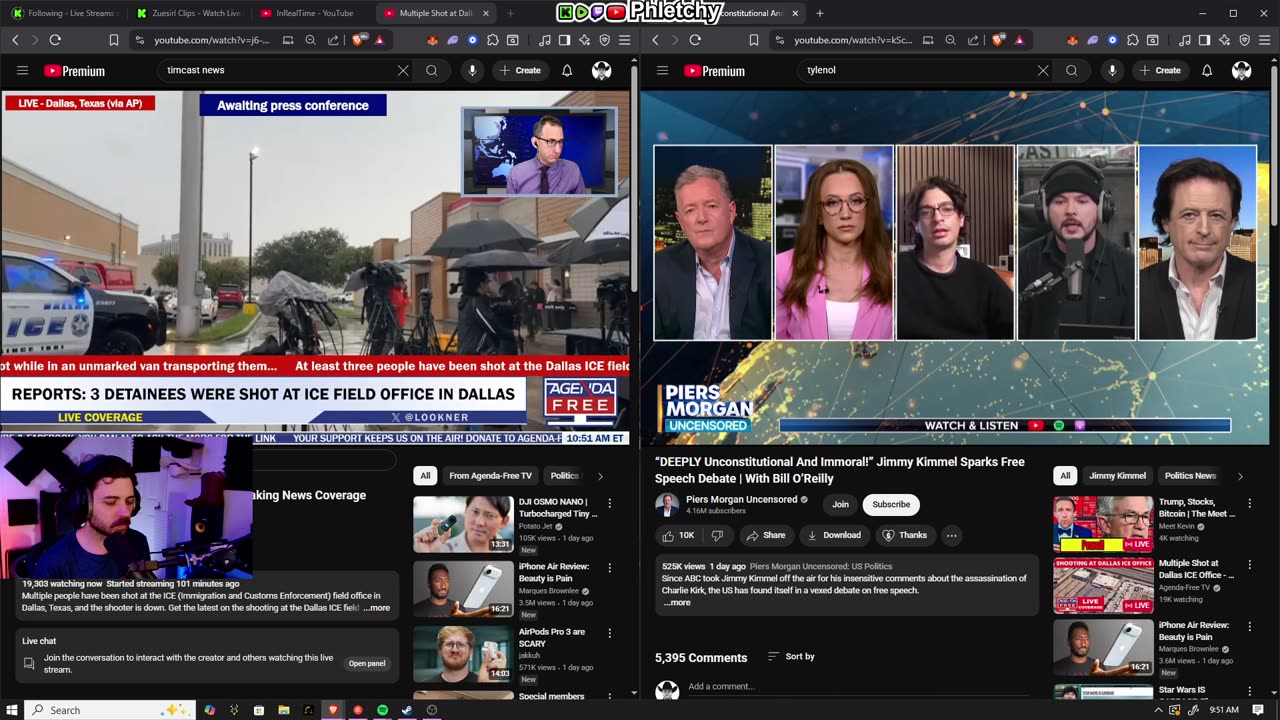Open a new tab in the right browser window
This screenshot has width=1280, height=720.
pos(820,13)
